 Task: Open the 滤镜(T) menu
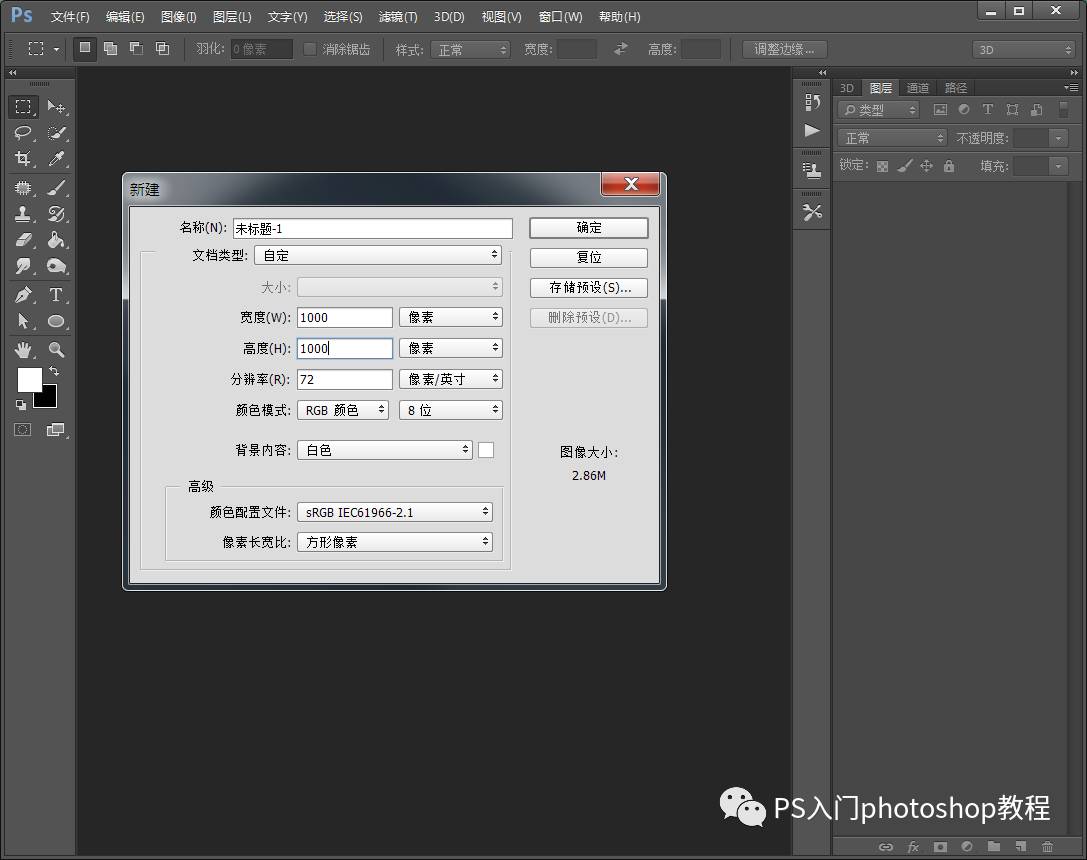tap(398, 17)
